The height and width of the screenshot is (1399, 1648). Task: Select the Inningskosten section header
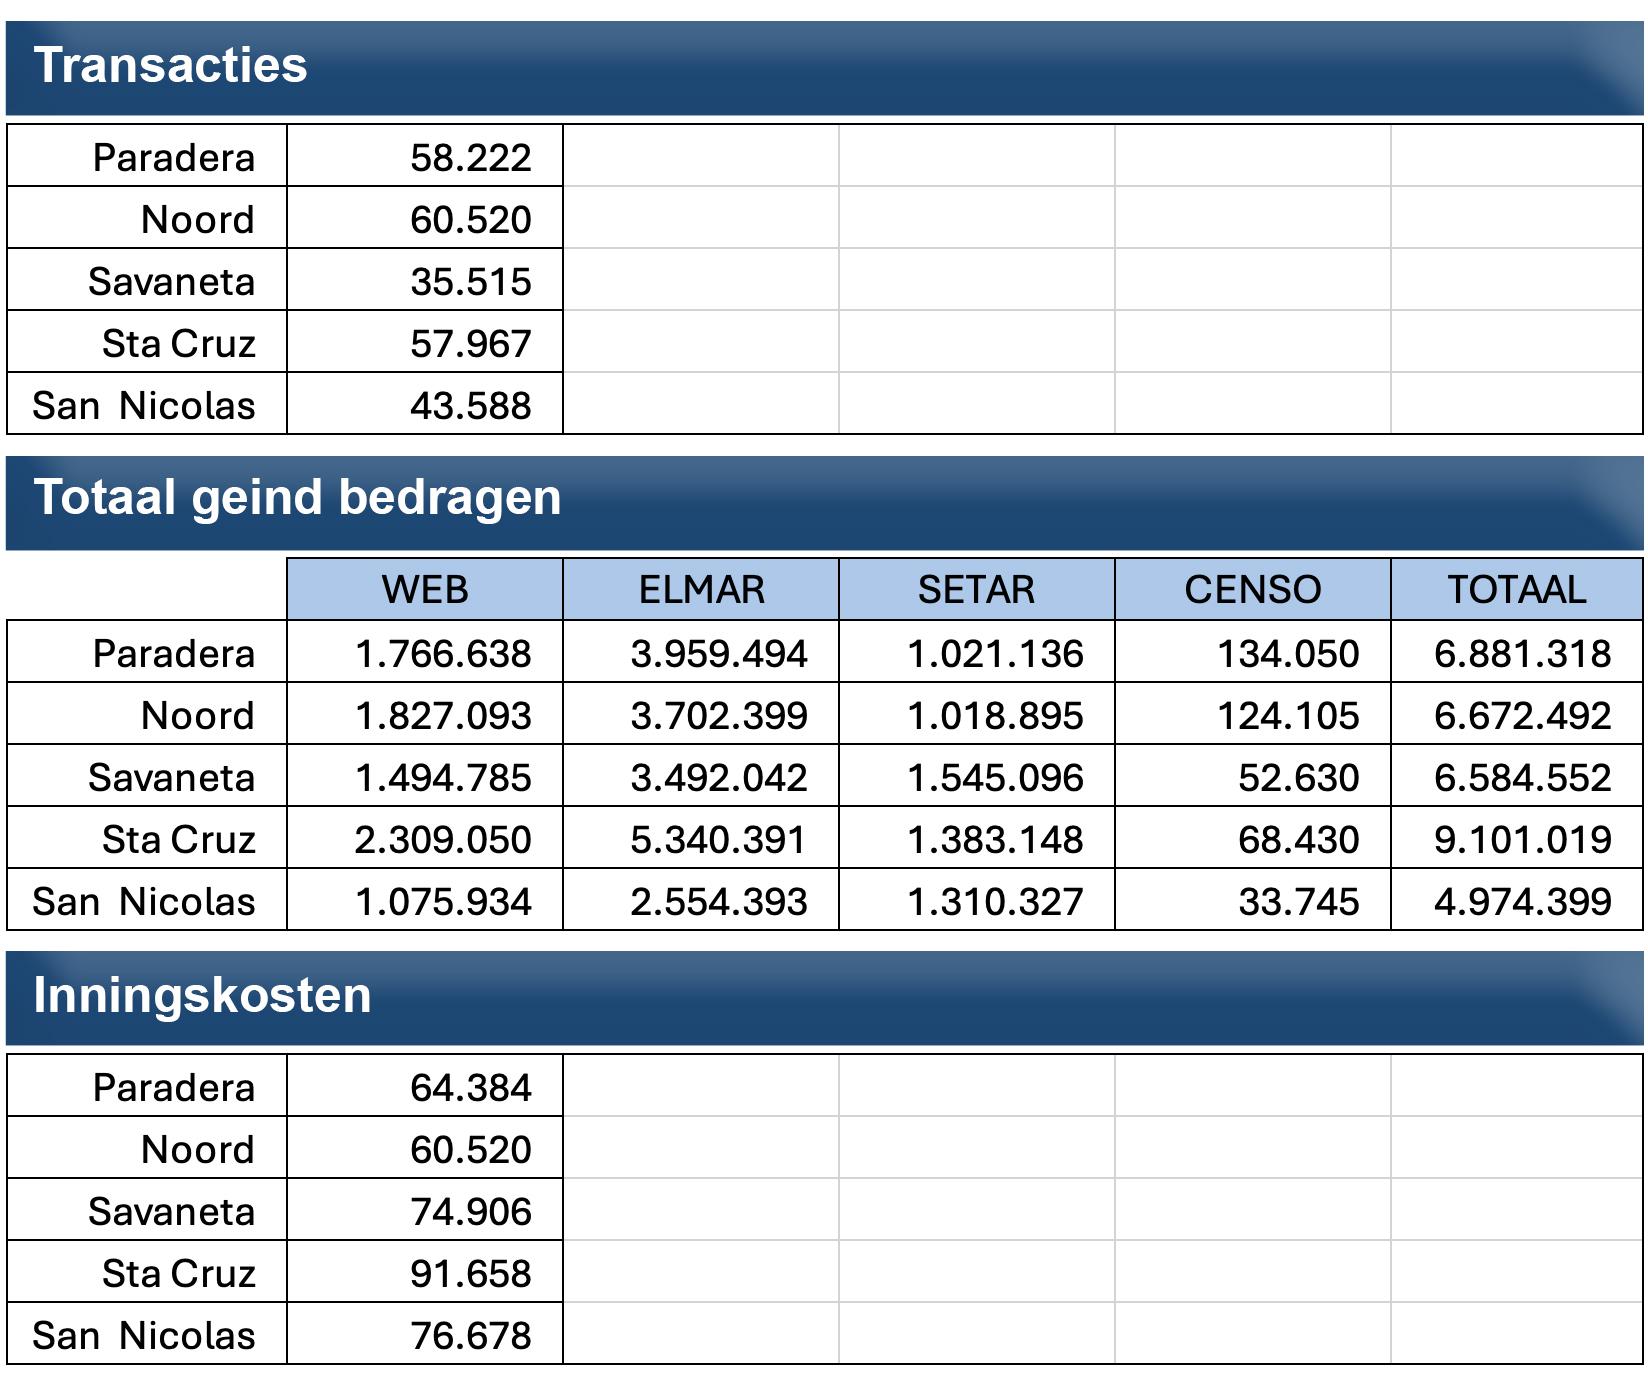(824, 997)
